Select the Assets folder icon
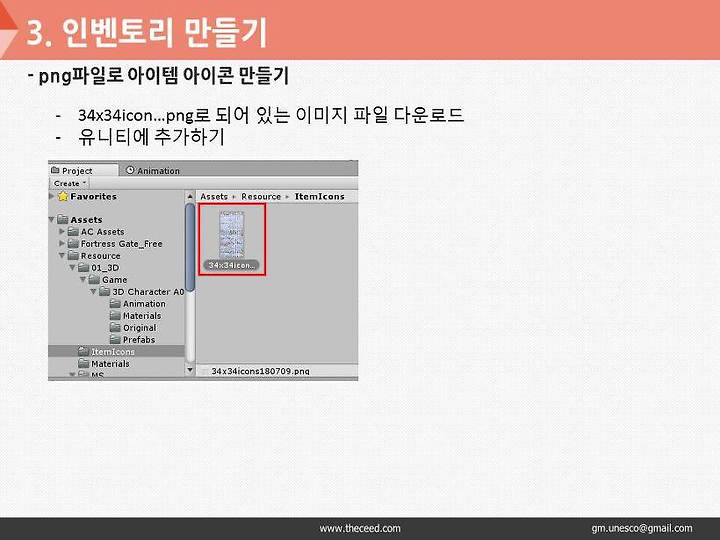Screen dimensions: 720x540 pyautogui.click(x=63, y=219)
